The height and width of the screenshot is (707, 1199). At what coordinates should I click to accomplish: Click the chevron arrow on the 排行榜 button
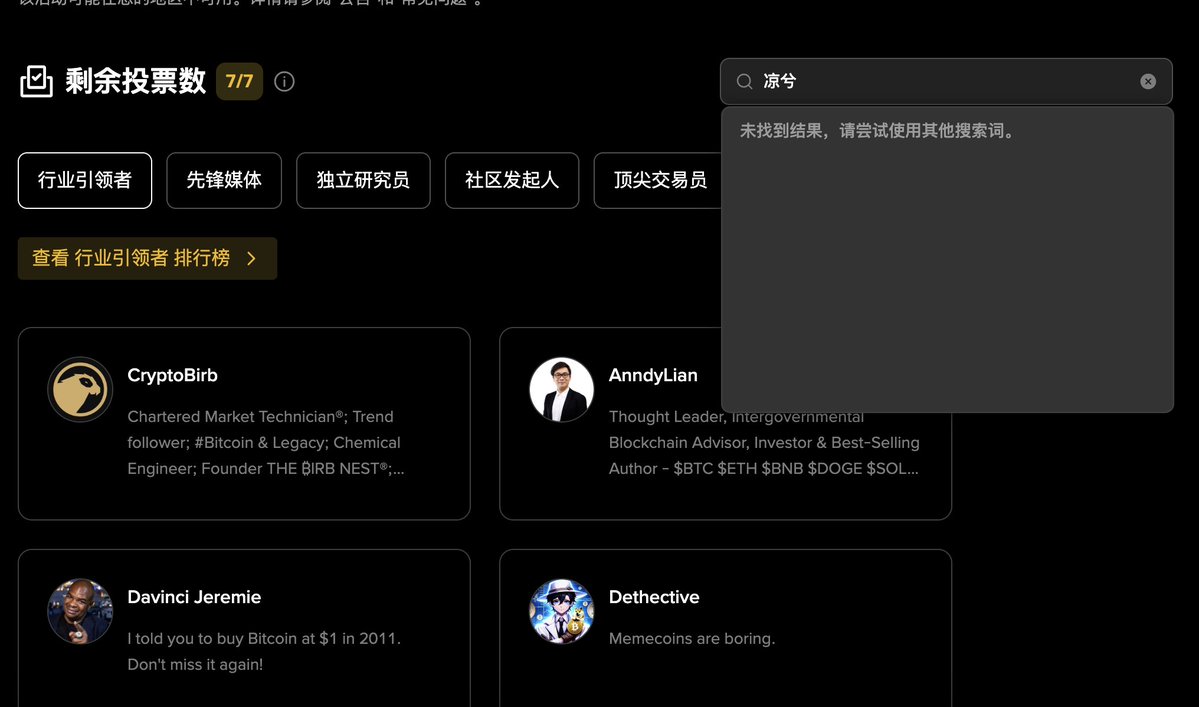252,258
